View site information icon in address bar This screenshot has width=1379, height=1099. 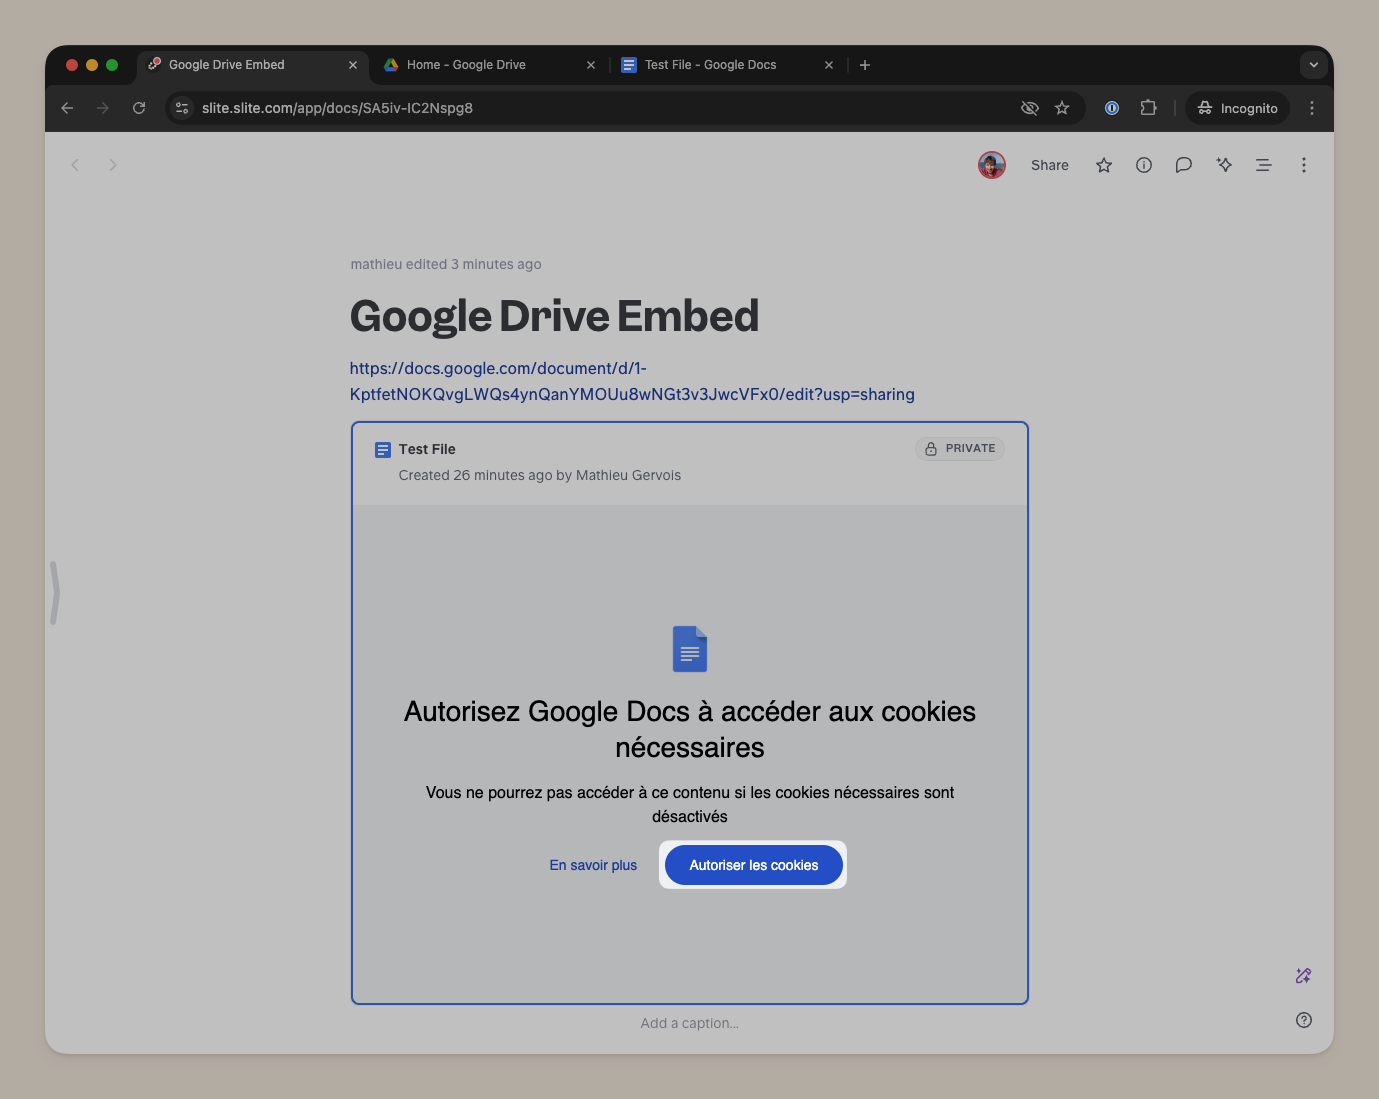(181, 108)
